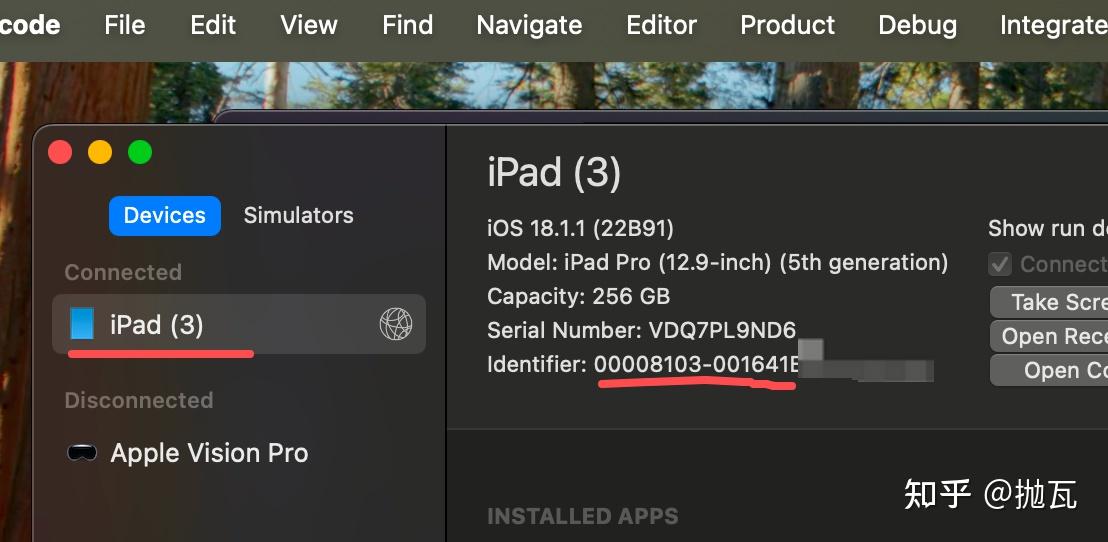Open the Editor menu
Viewport: 1108px width, 542px height.
[661, 25]
